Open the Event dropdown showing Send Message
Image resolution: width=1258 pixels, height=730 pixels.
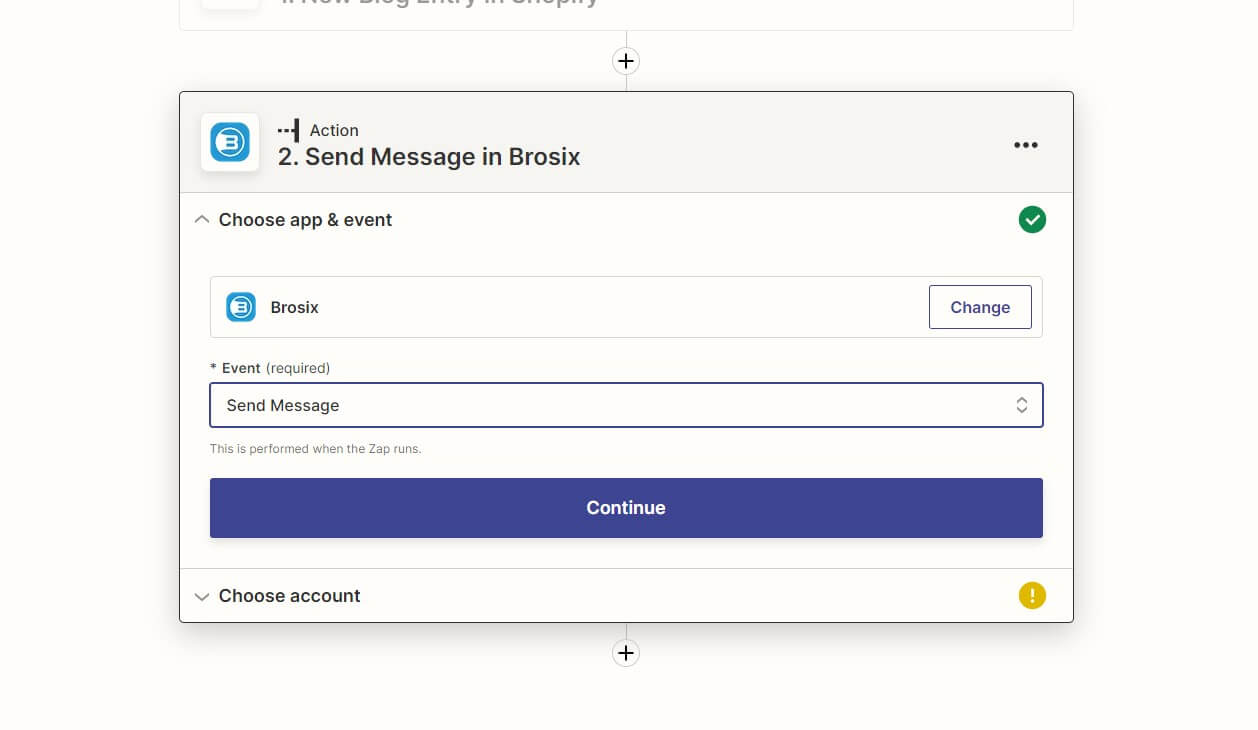pyautogui.click(x=610, y=405)
